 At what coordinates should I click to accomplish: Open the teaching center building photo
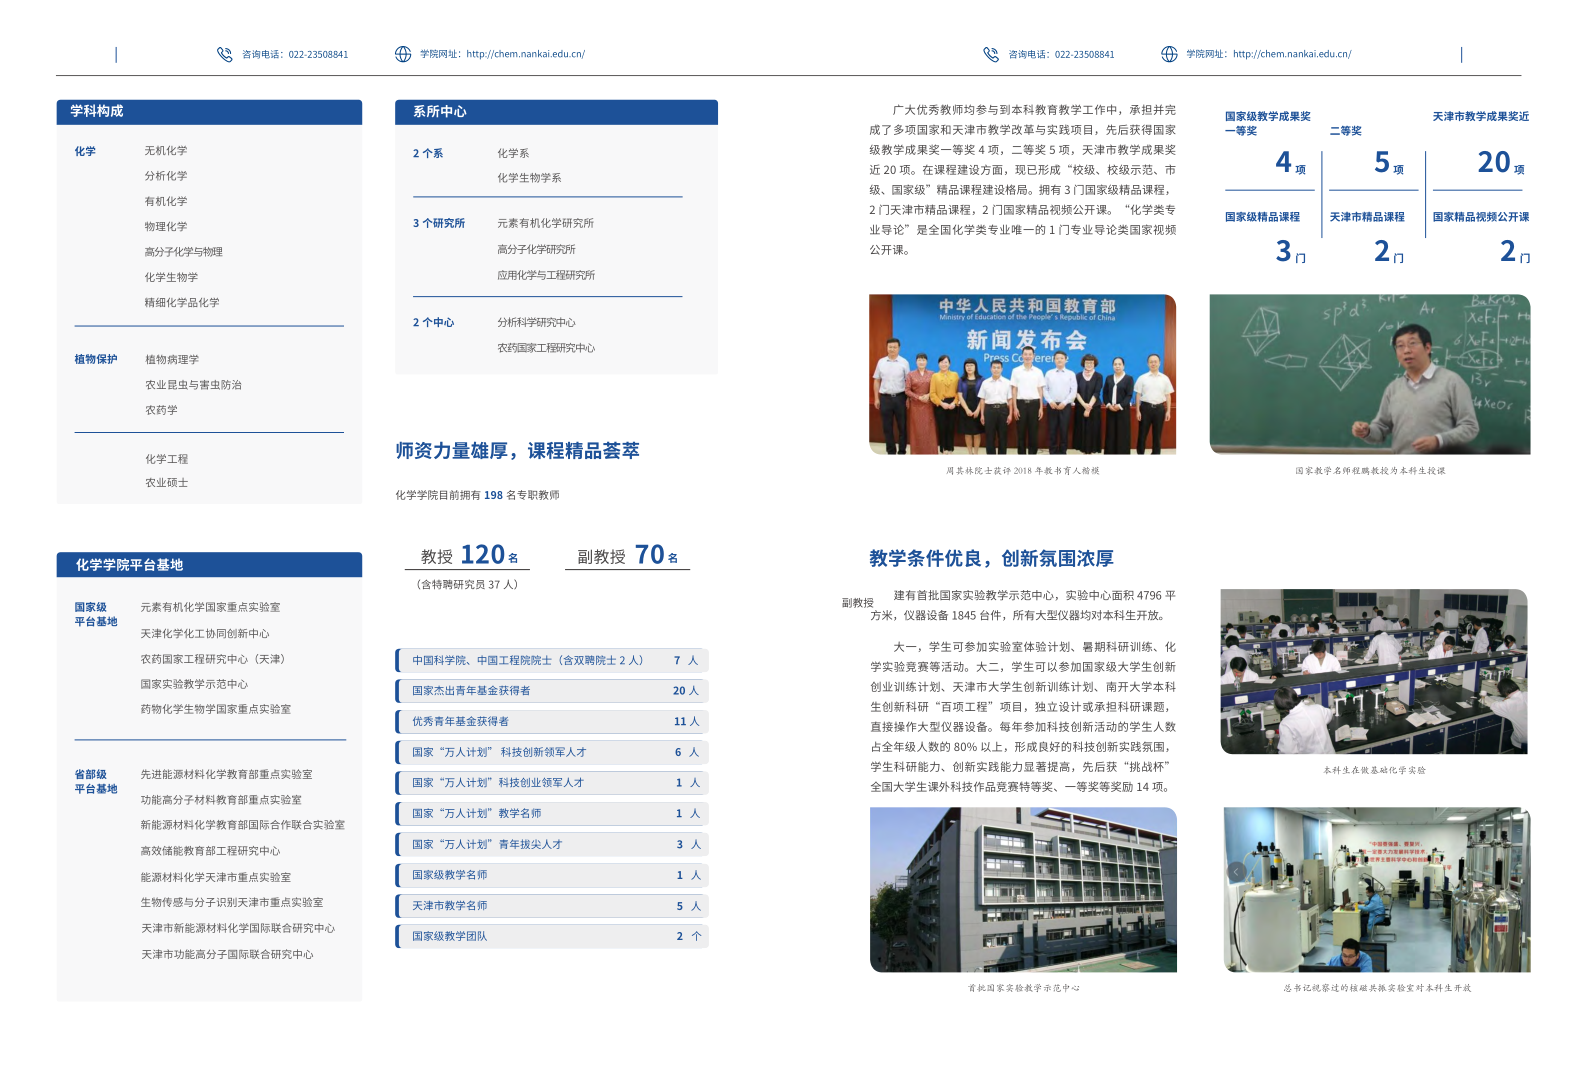coord(1023,889)
